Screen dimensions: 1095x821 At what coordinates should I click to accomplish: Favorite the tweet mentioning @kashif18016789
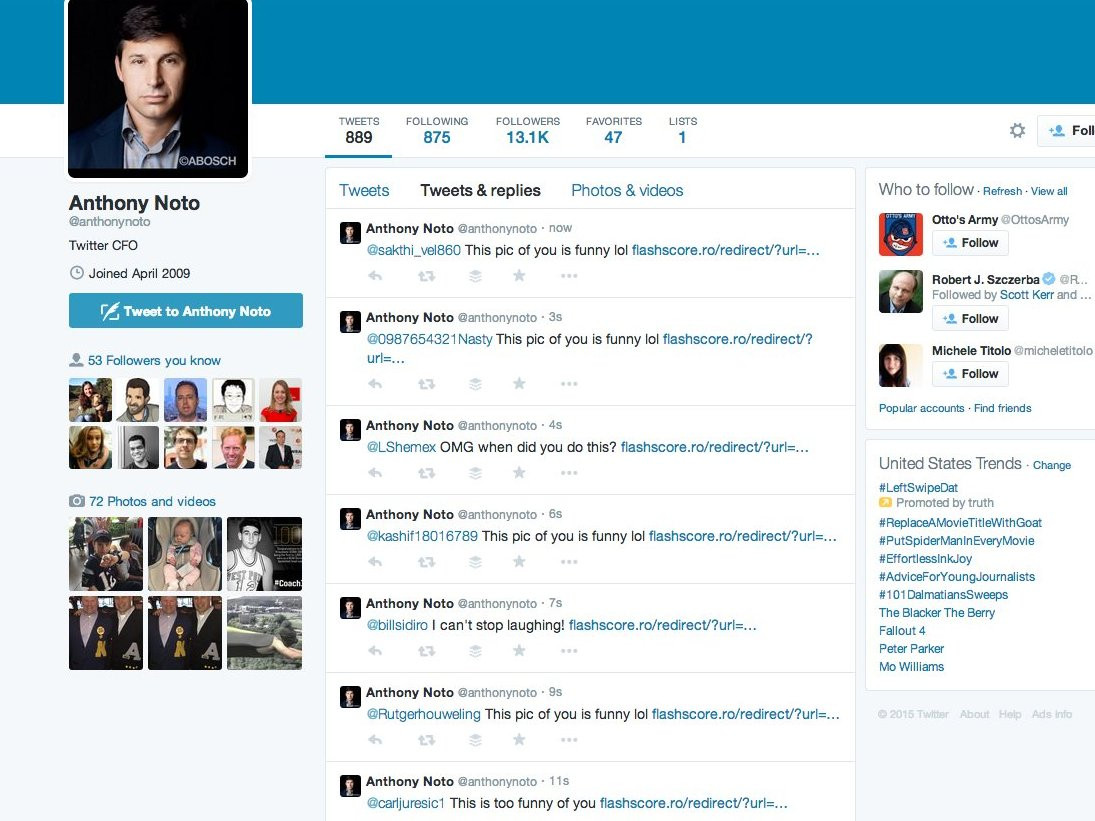(519, 561)
